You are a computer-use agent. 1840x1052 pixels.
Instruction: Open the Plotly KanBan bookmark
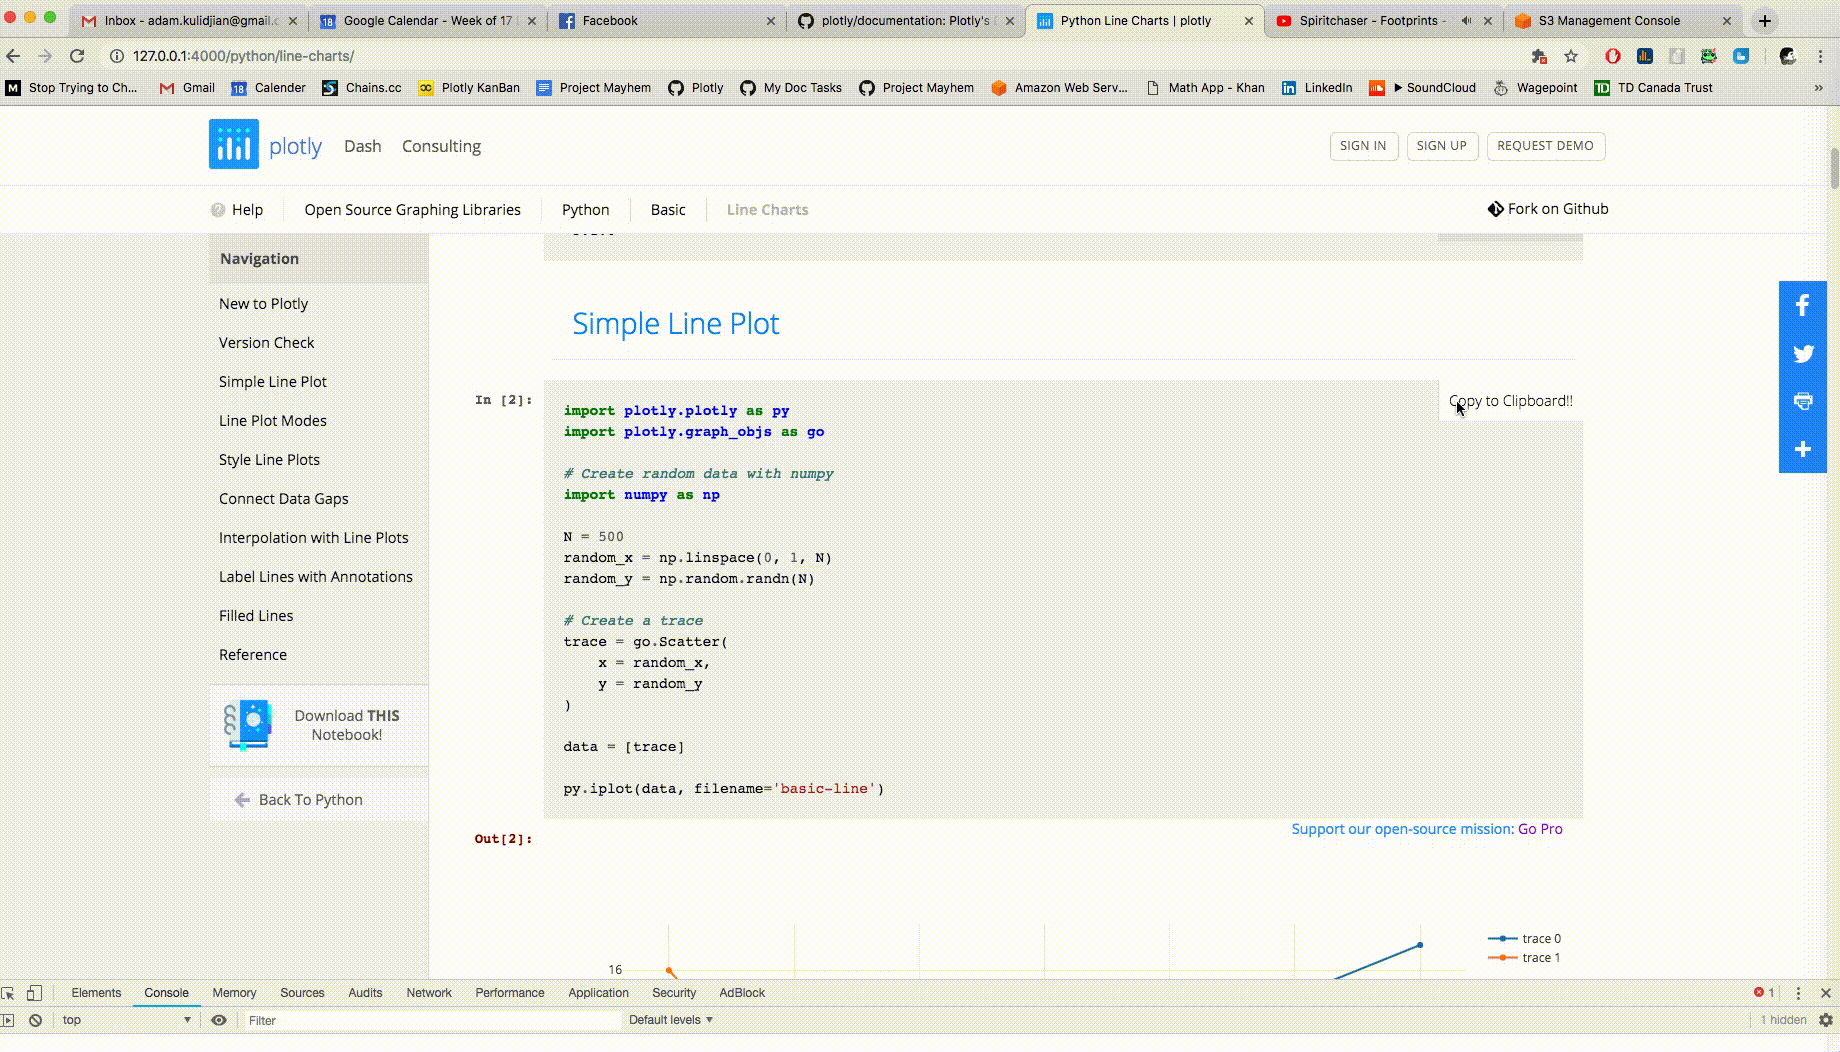pyautogui.click(x=469, y=88)
